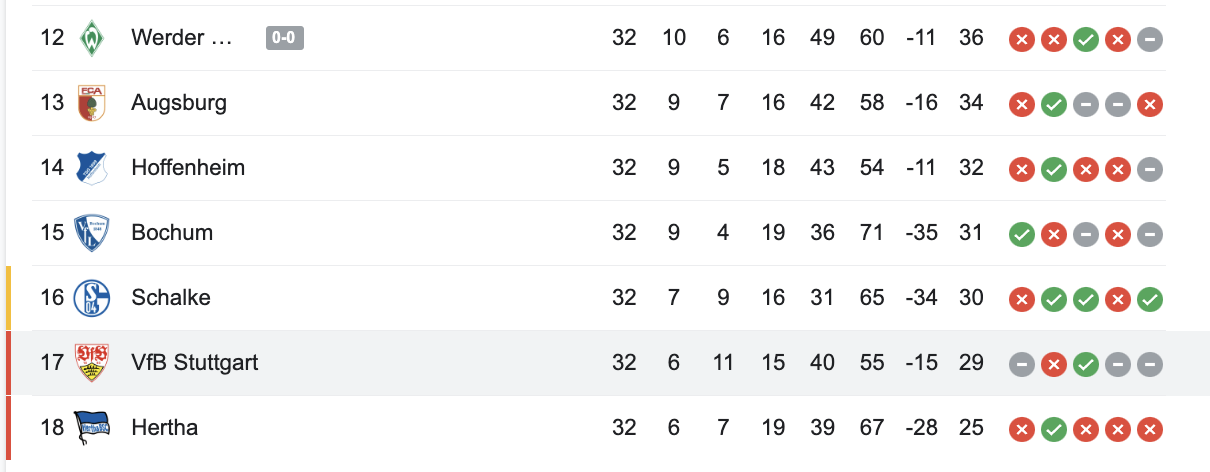Click the VfB Stuttgart team name

click(x=195, y=363)
